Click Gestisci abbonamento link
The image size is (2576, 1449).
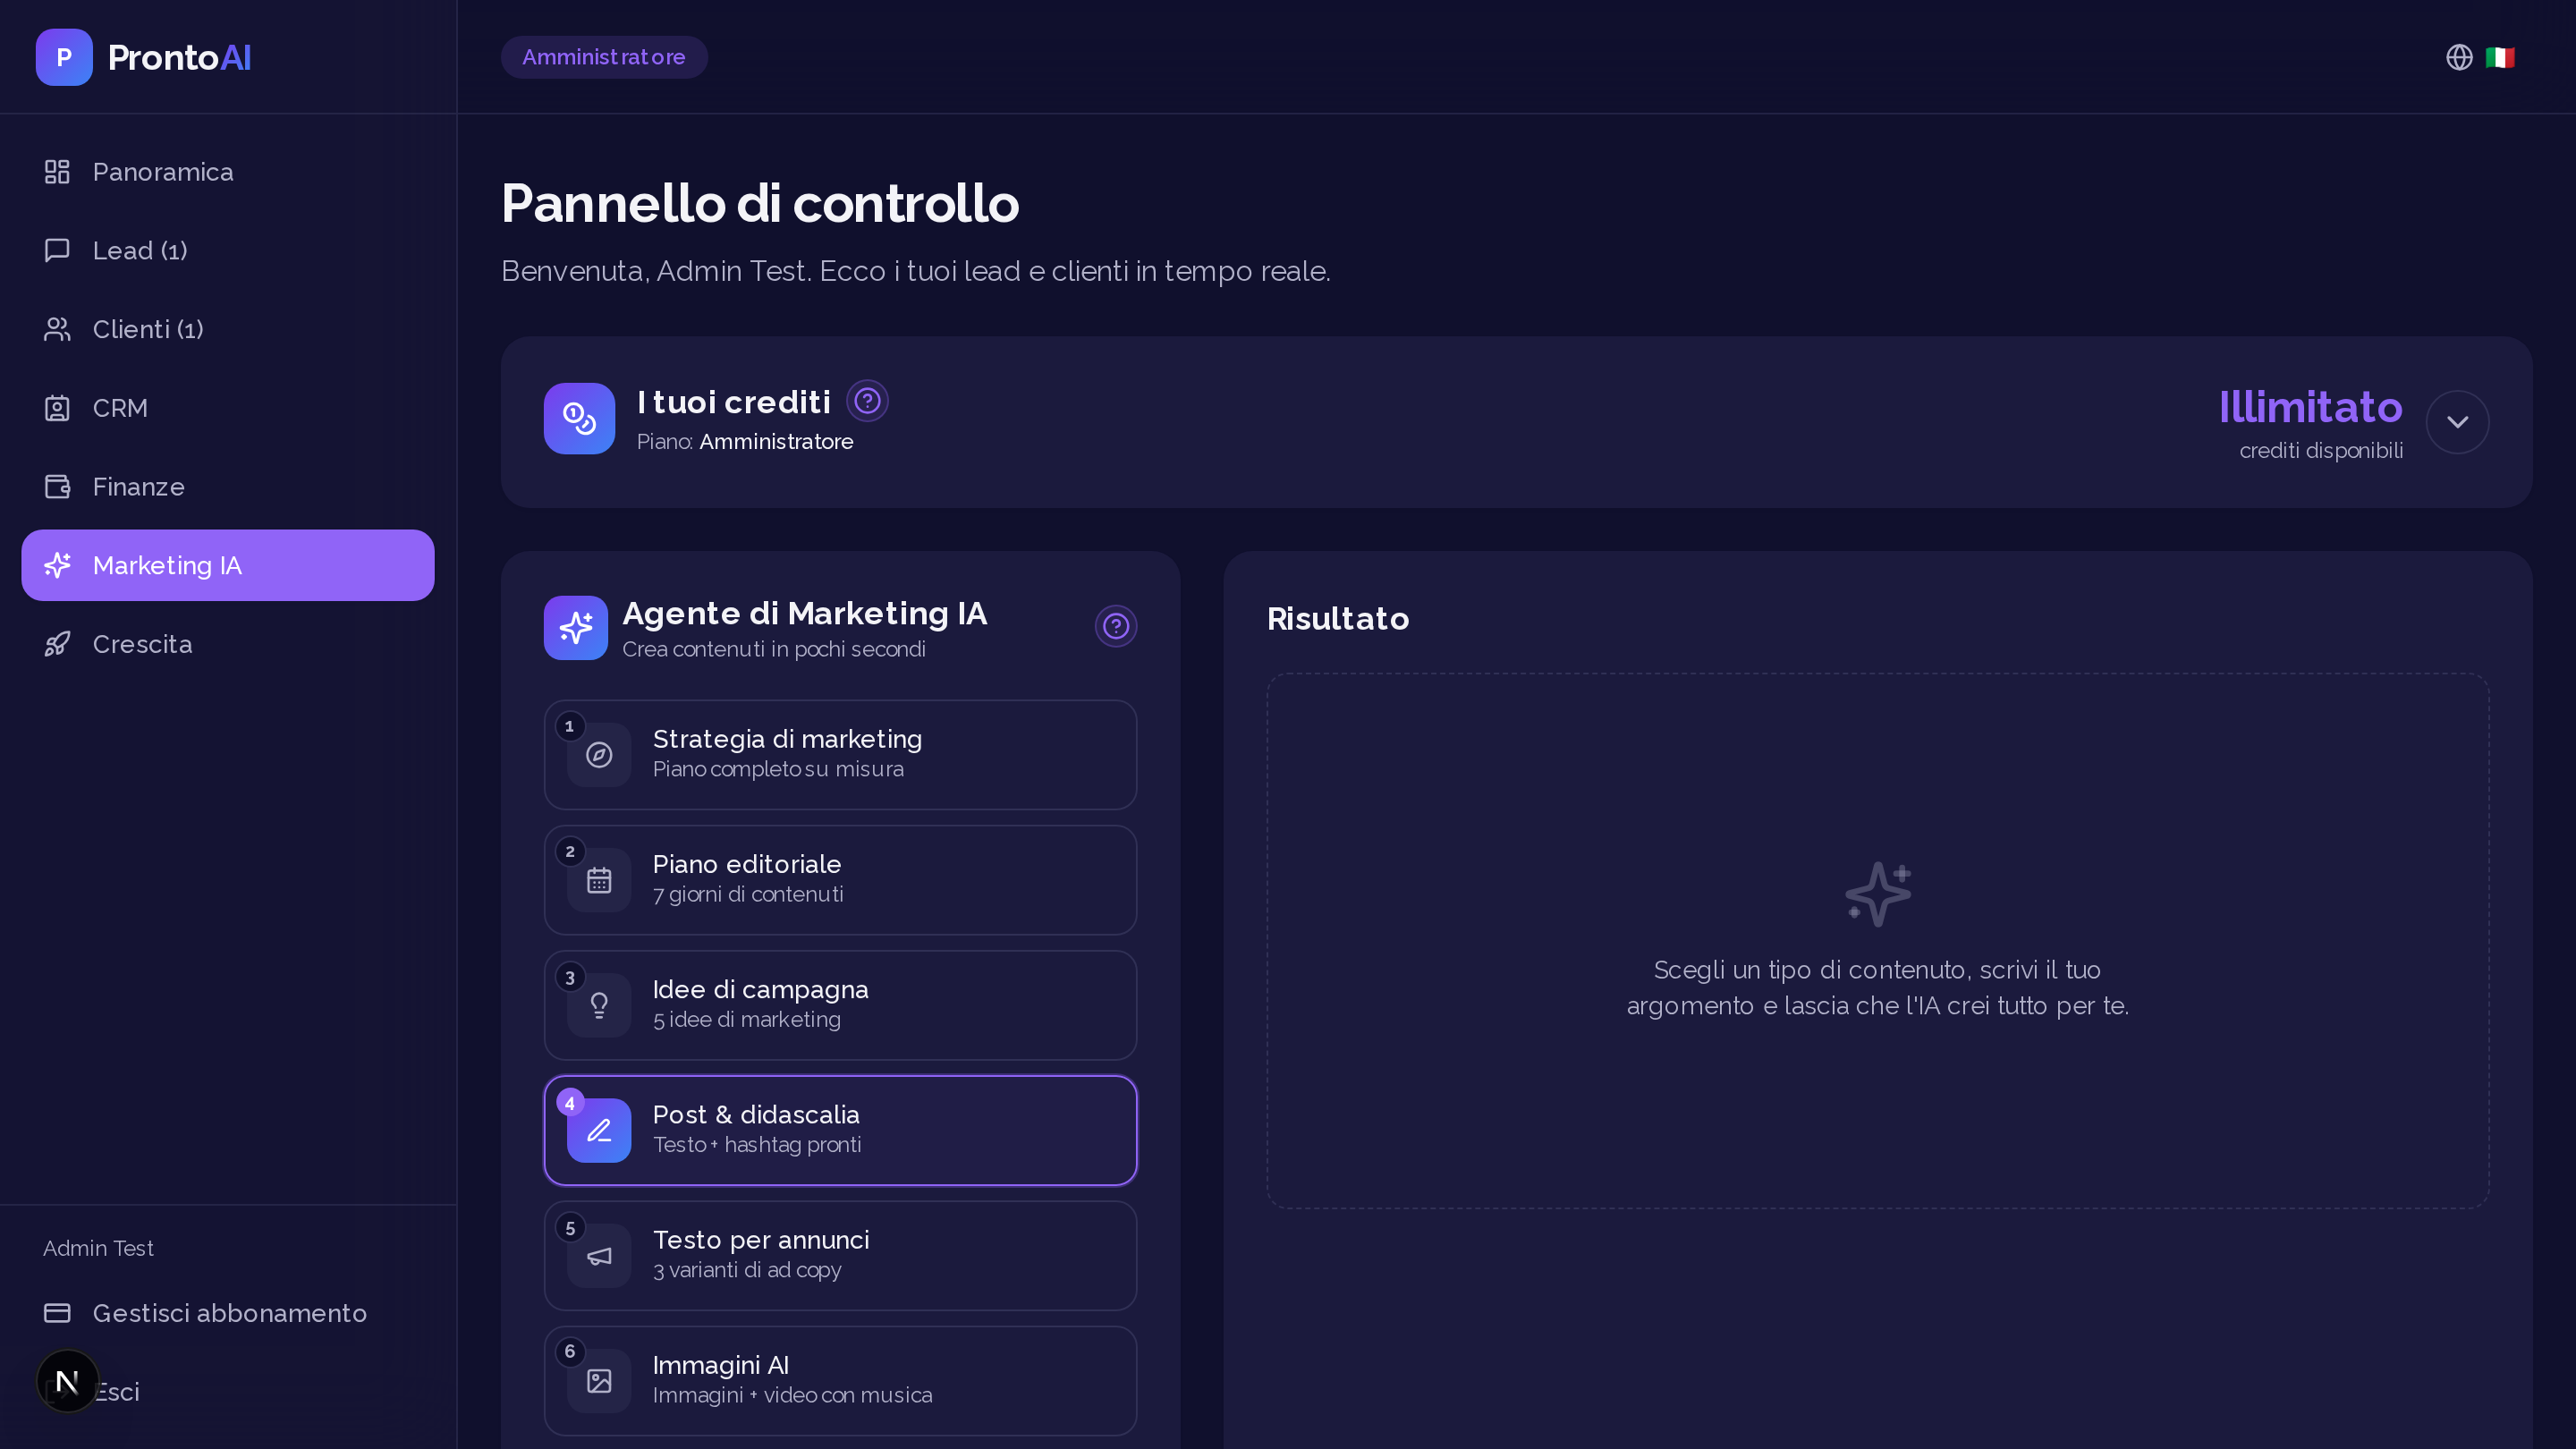(x=228, y=1313)
